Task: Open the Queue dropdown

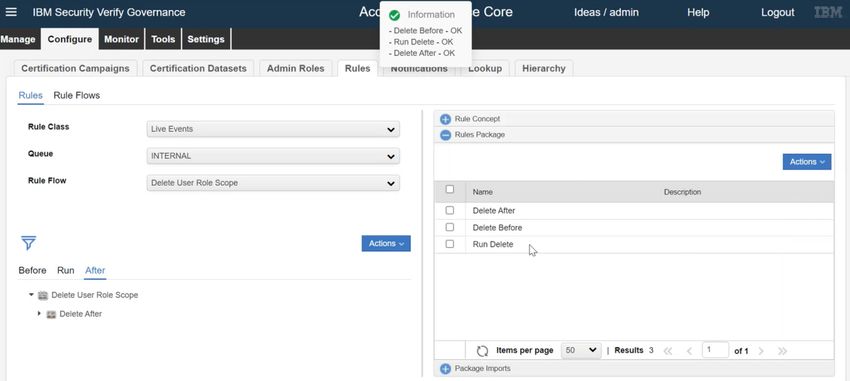Action: click(x=273, y=156)
